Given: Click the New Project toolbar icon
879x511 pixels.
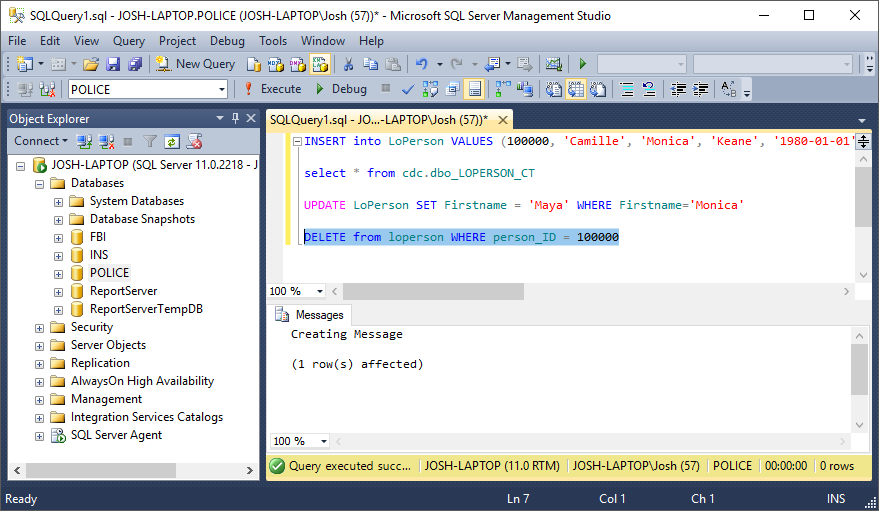Looking at the screenshot, I should (25, 64).
